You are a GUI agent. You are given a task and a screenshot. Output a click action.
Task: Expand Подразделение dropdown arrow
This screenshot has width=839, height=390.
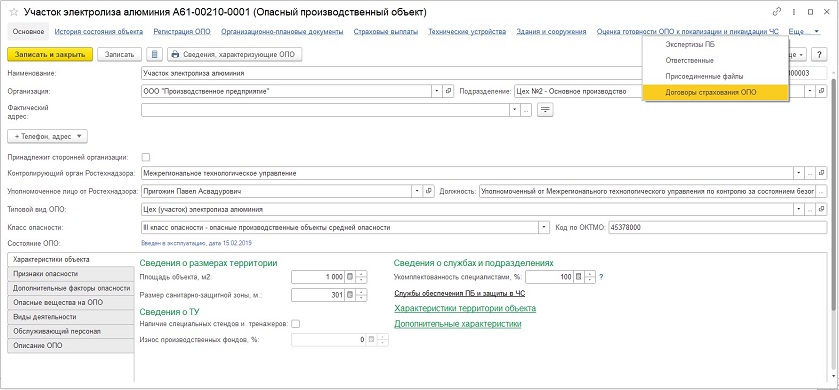(811, 91)
